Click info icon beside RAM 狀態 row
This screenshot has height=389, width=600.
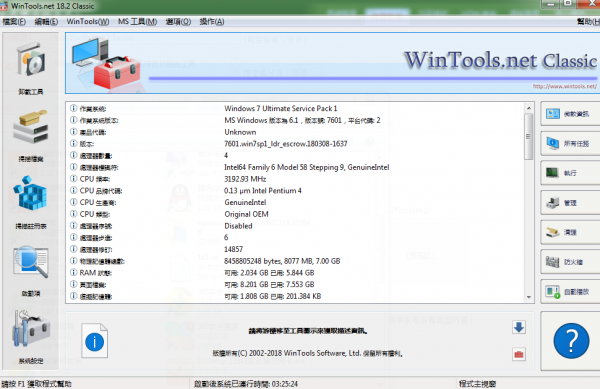[73, 272]
